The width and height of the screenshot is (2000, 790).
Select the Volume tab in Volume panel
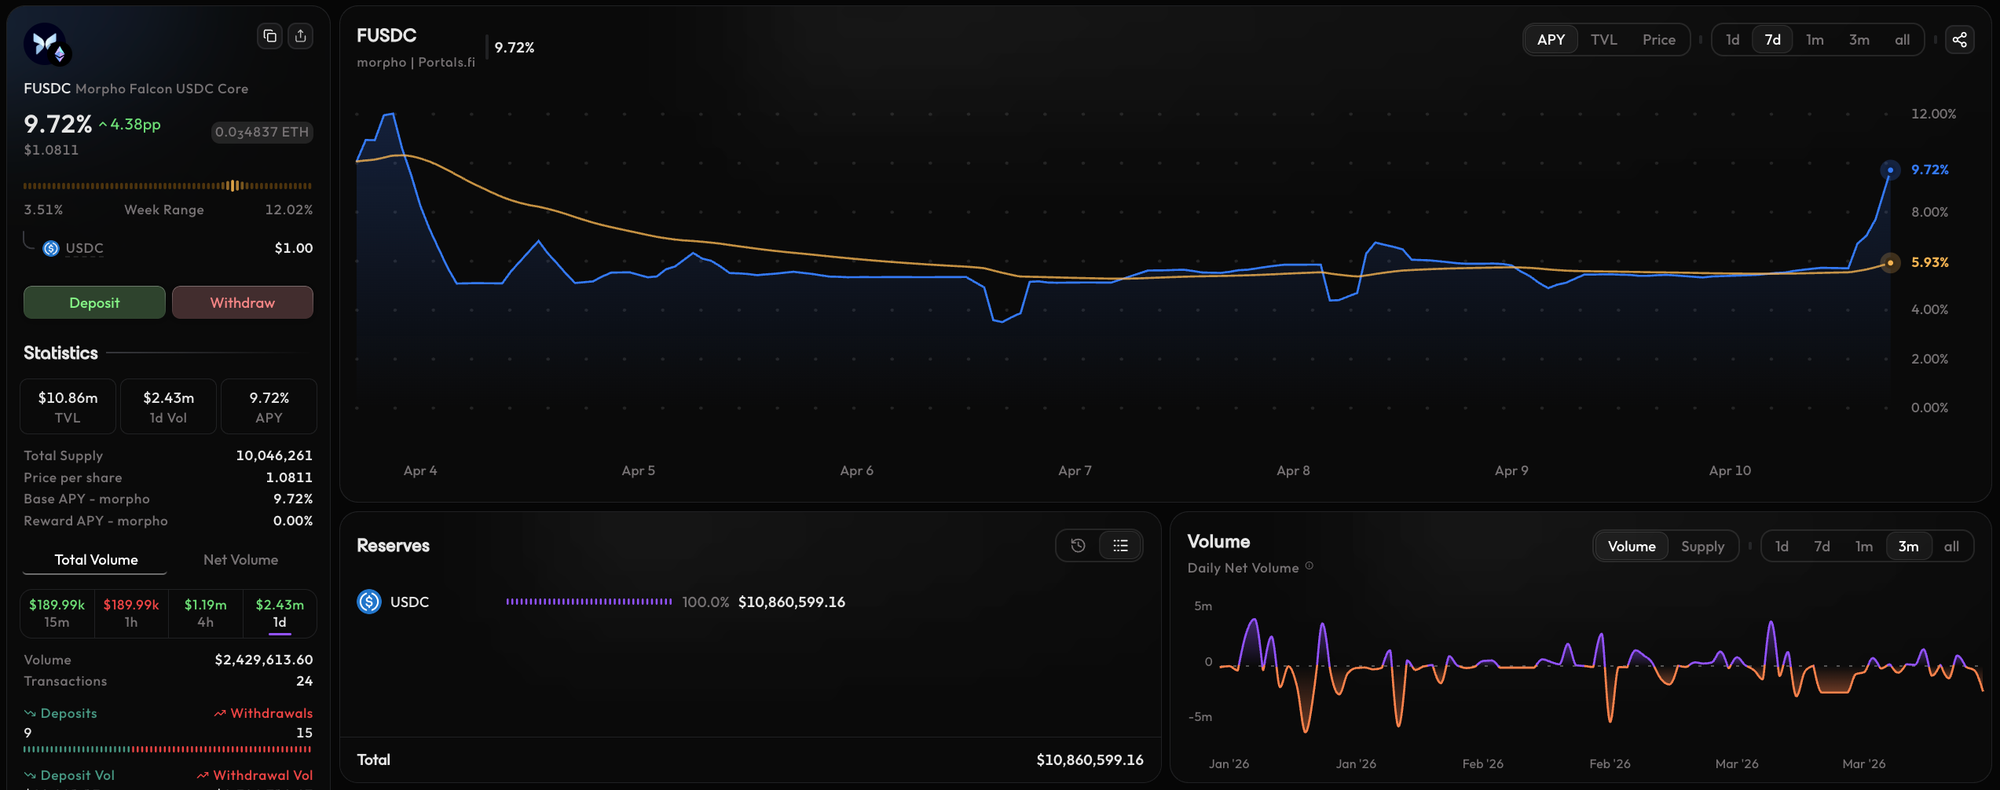1632,546
